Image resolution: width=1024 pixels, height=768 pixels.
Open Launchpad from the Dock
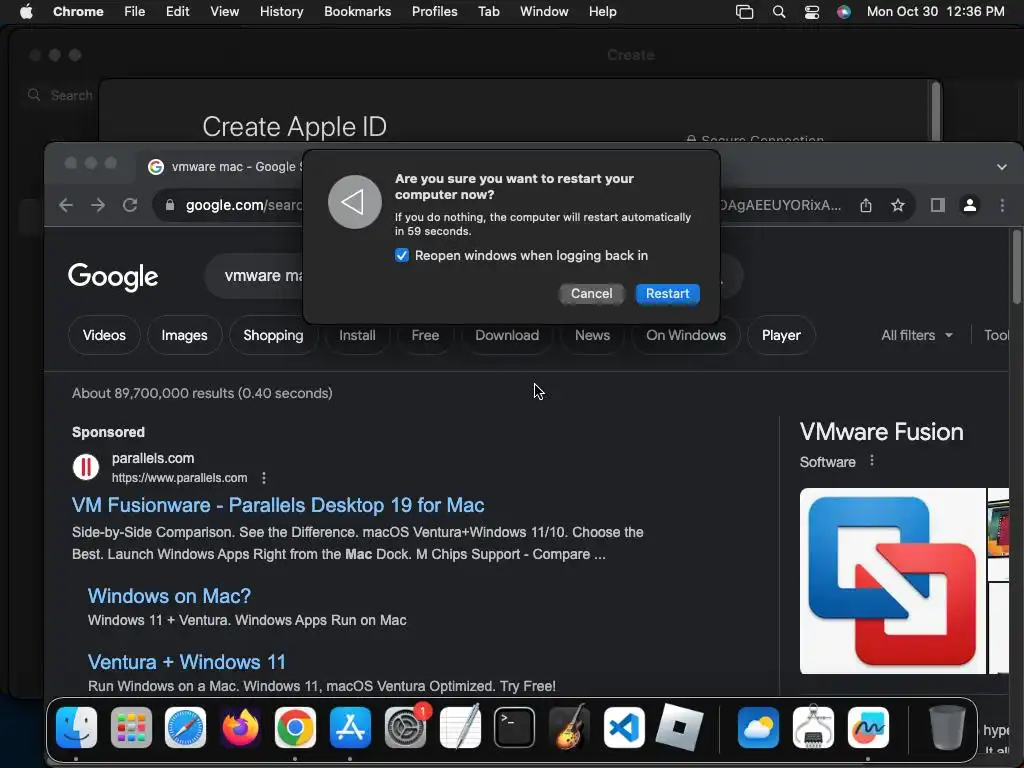pyautogui.click(x=131, y=727)
